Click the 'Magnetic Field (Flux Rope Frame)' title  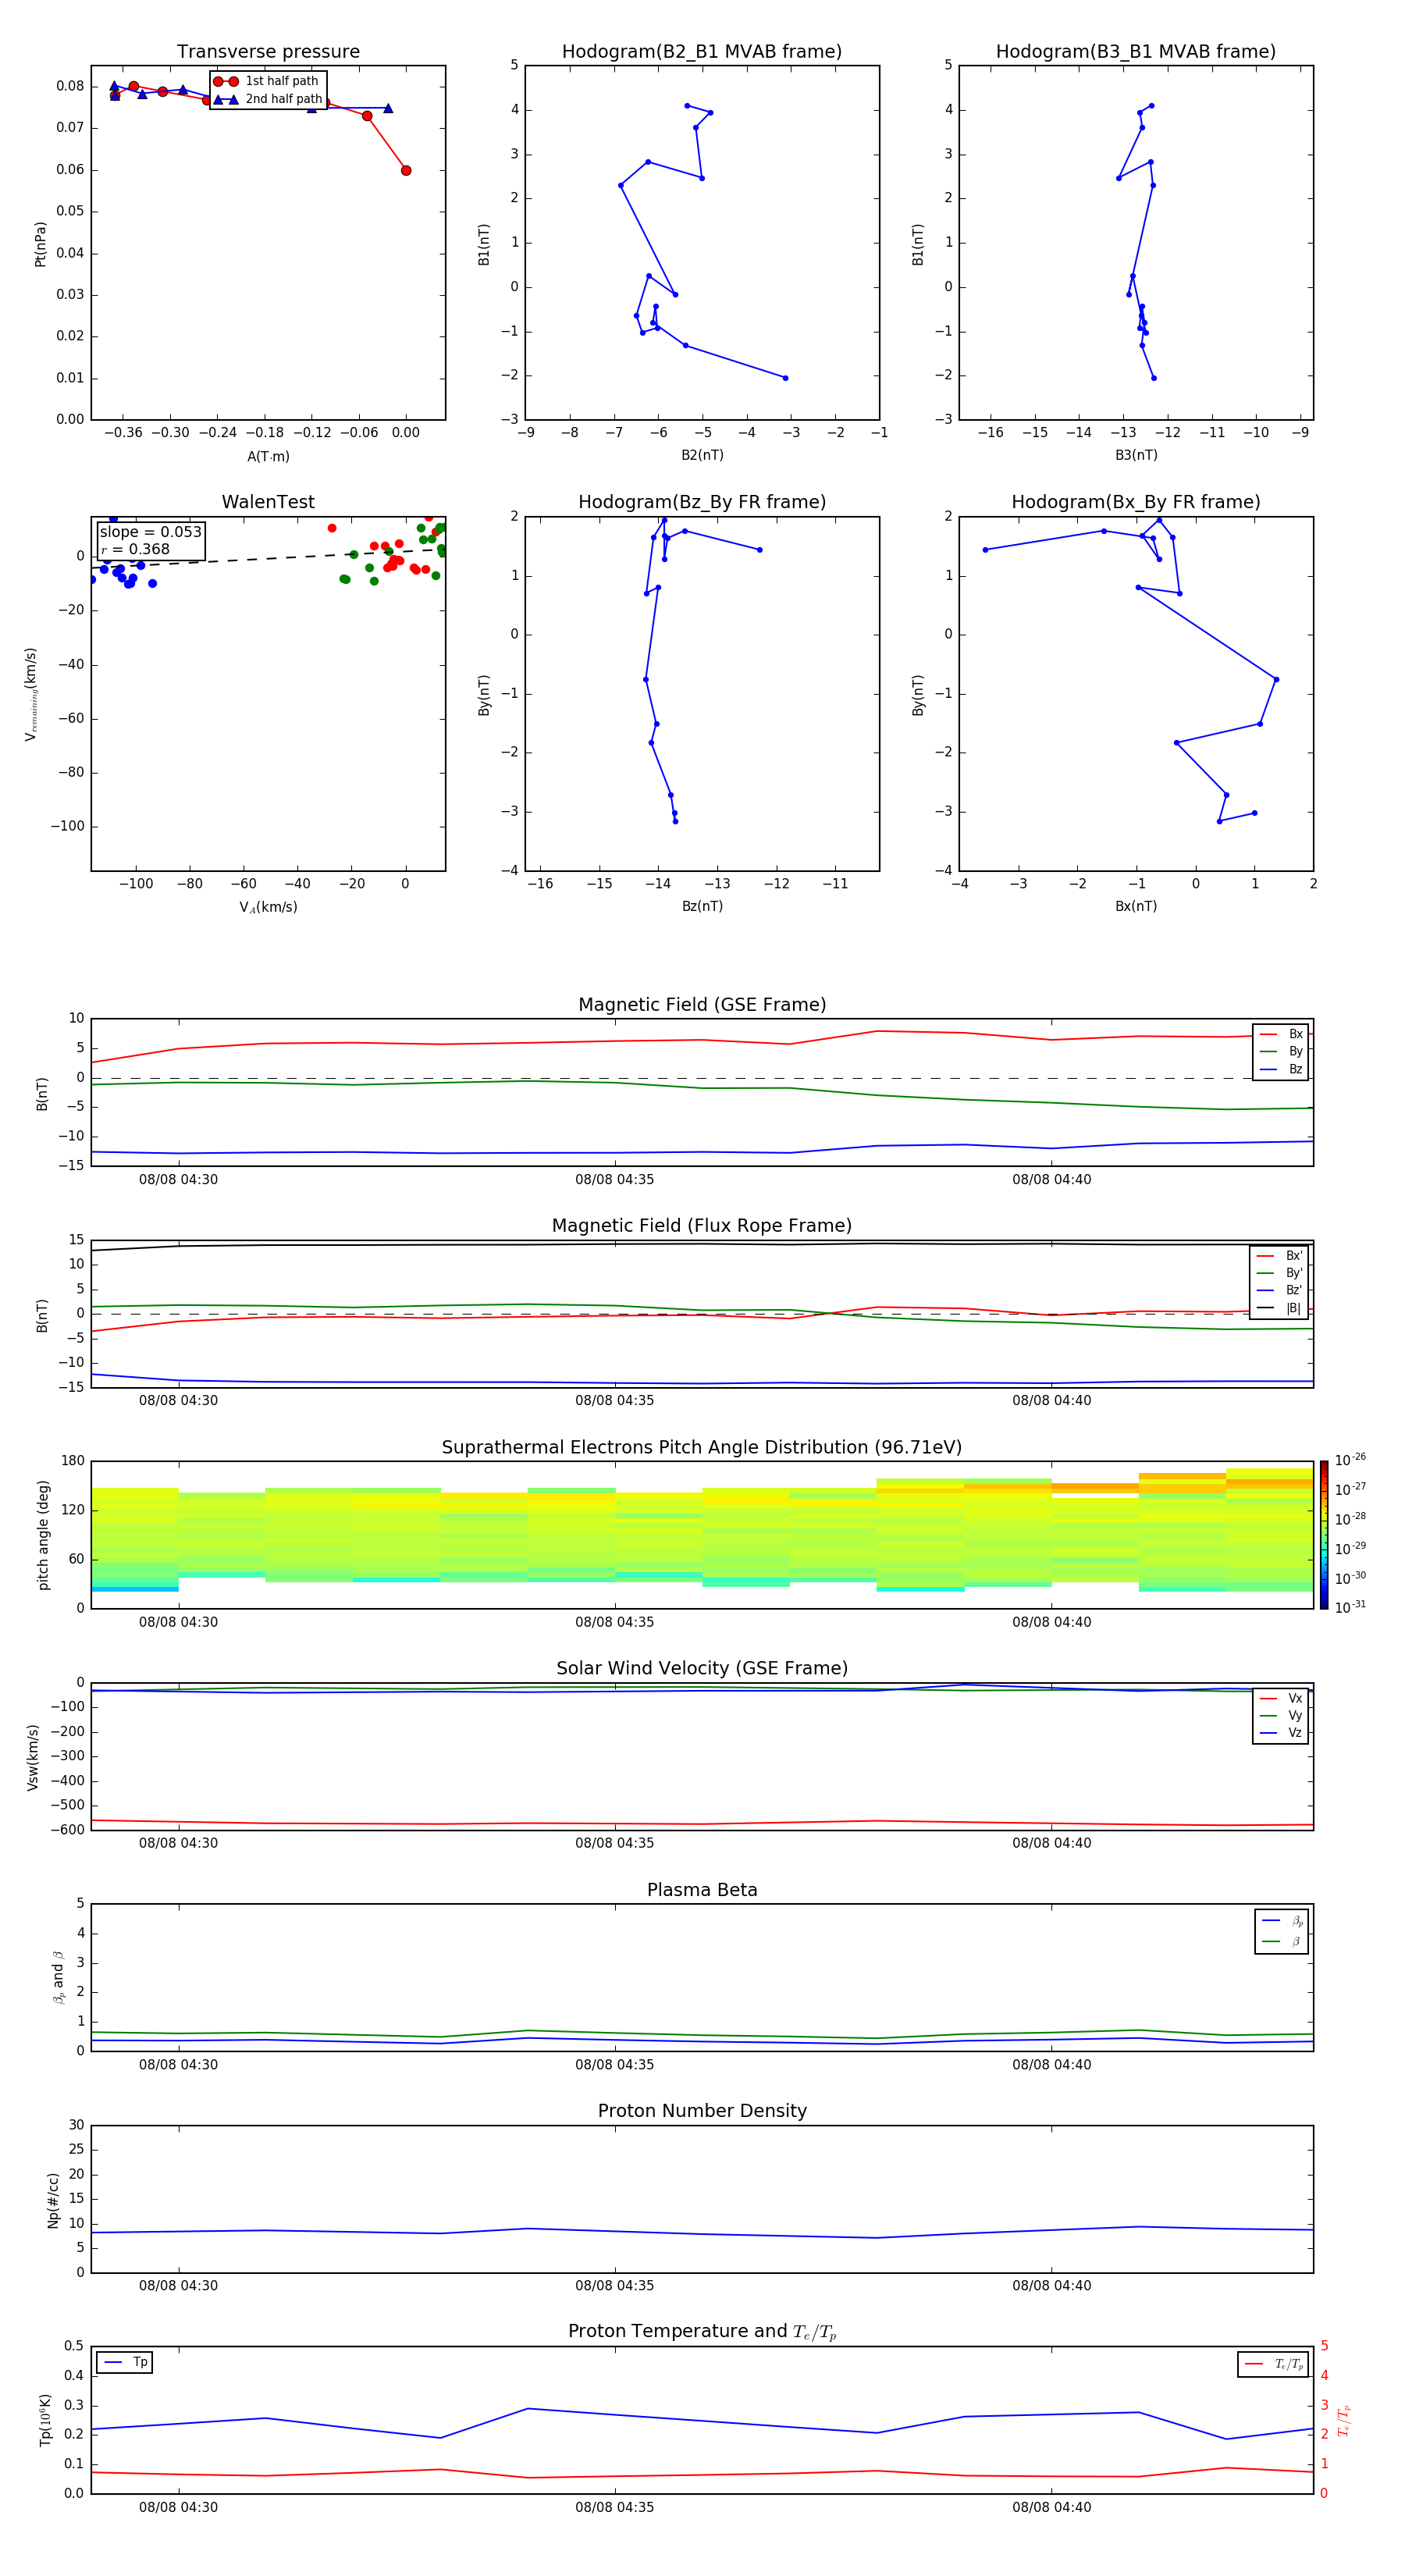(x=702, y=1226)
